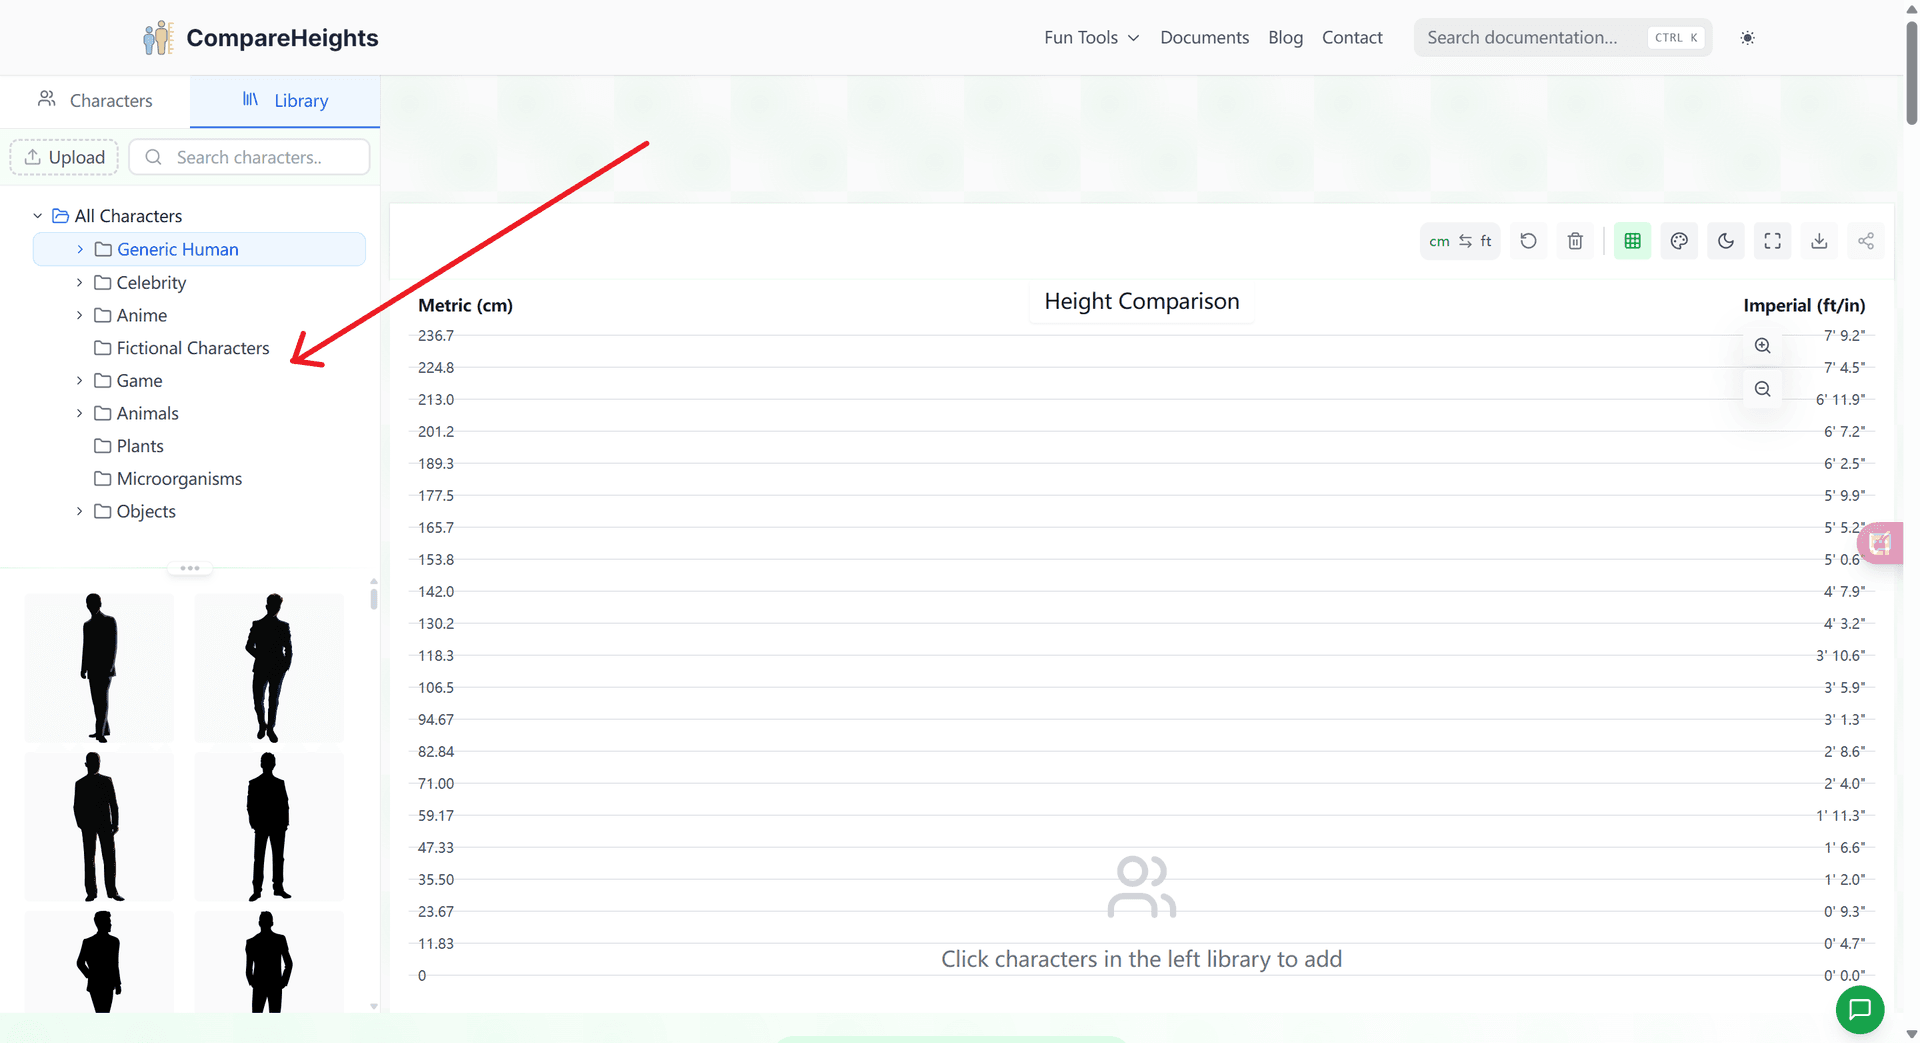Click the share icon
This screenshot has width=1920, height=1043.
click(1865, 241)
